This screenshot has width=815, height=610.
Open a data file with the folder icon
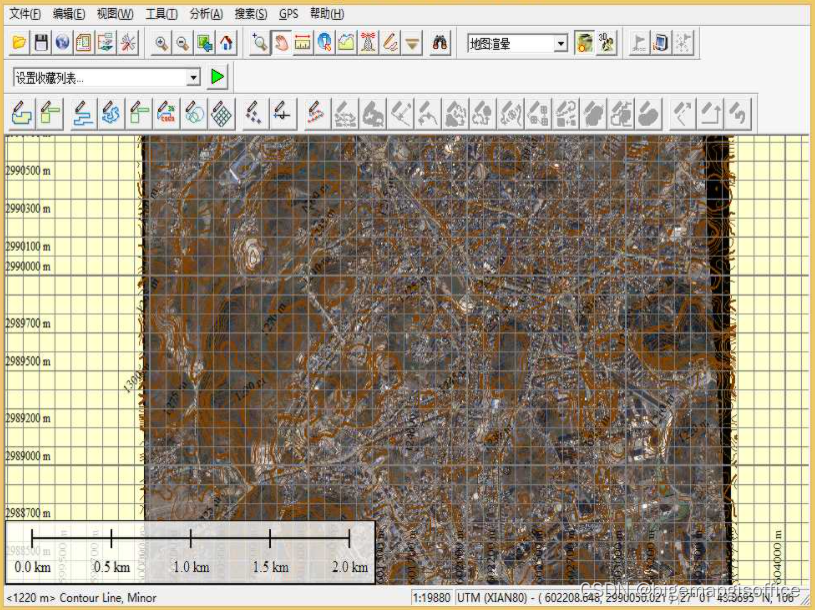(x=19, y=43)
